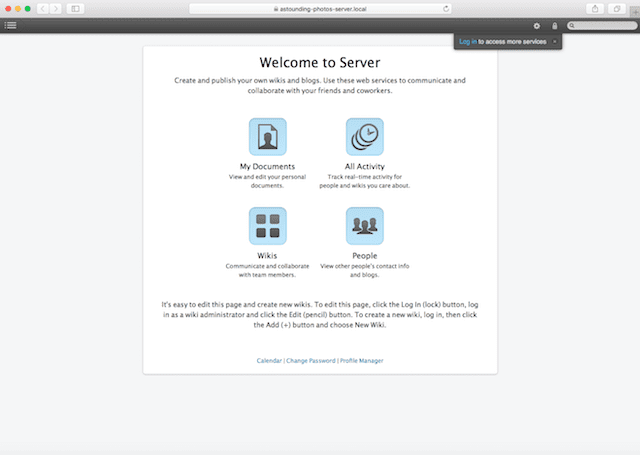Go back to previous page

coord(43,8)
